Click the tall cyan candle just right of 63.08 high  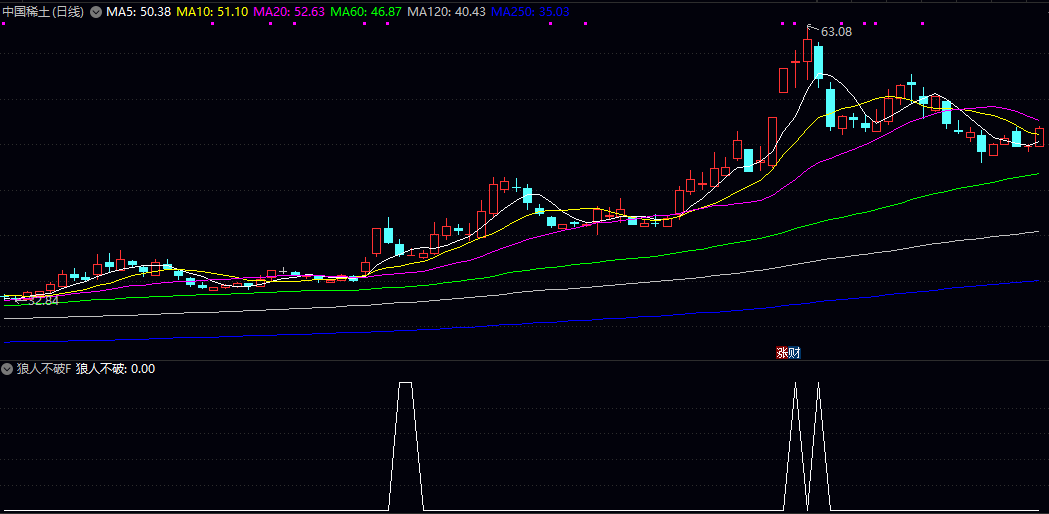coord(818,60)
